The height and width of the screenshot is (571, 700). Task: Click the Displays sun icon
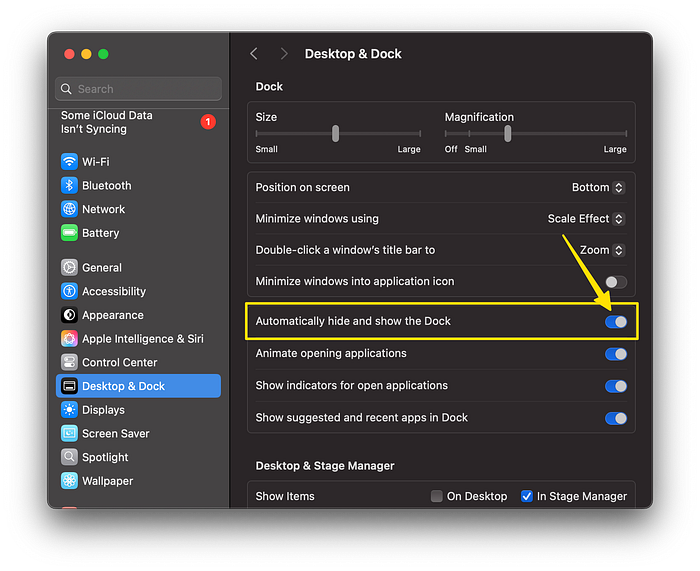[69, 409]
